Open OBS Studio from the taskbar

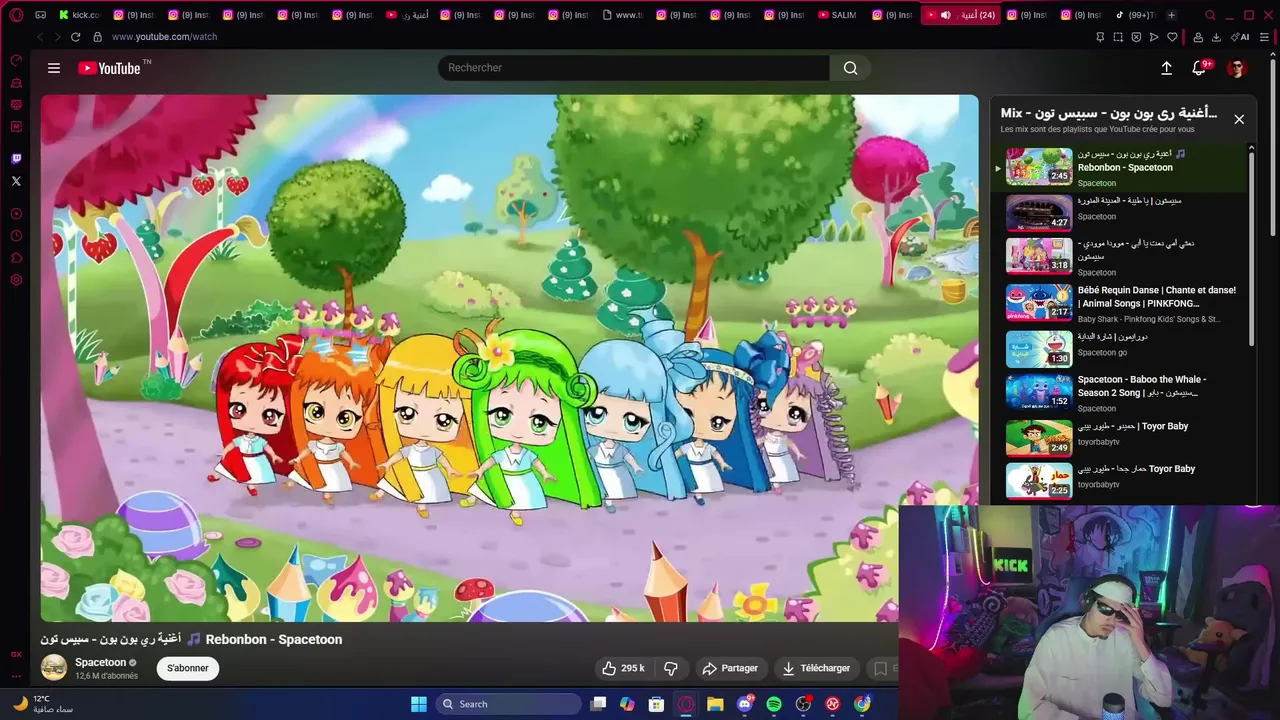coord(803,704)
